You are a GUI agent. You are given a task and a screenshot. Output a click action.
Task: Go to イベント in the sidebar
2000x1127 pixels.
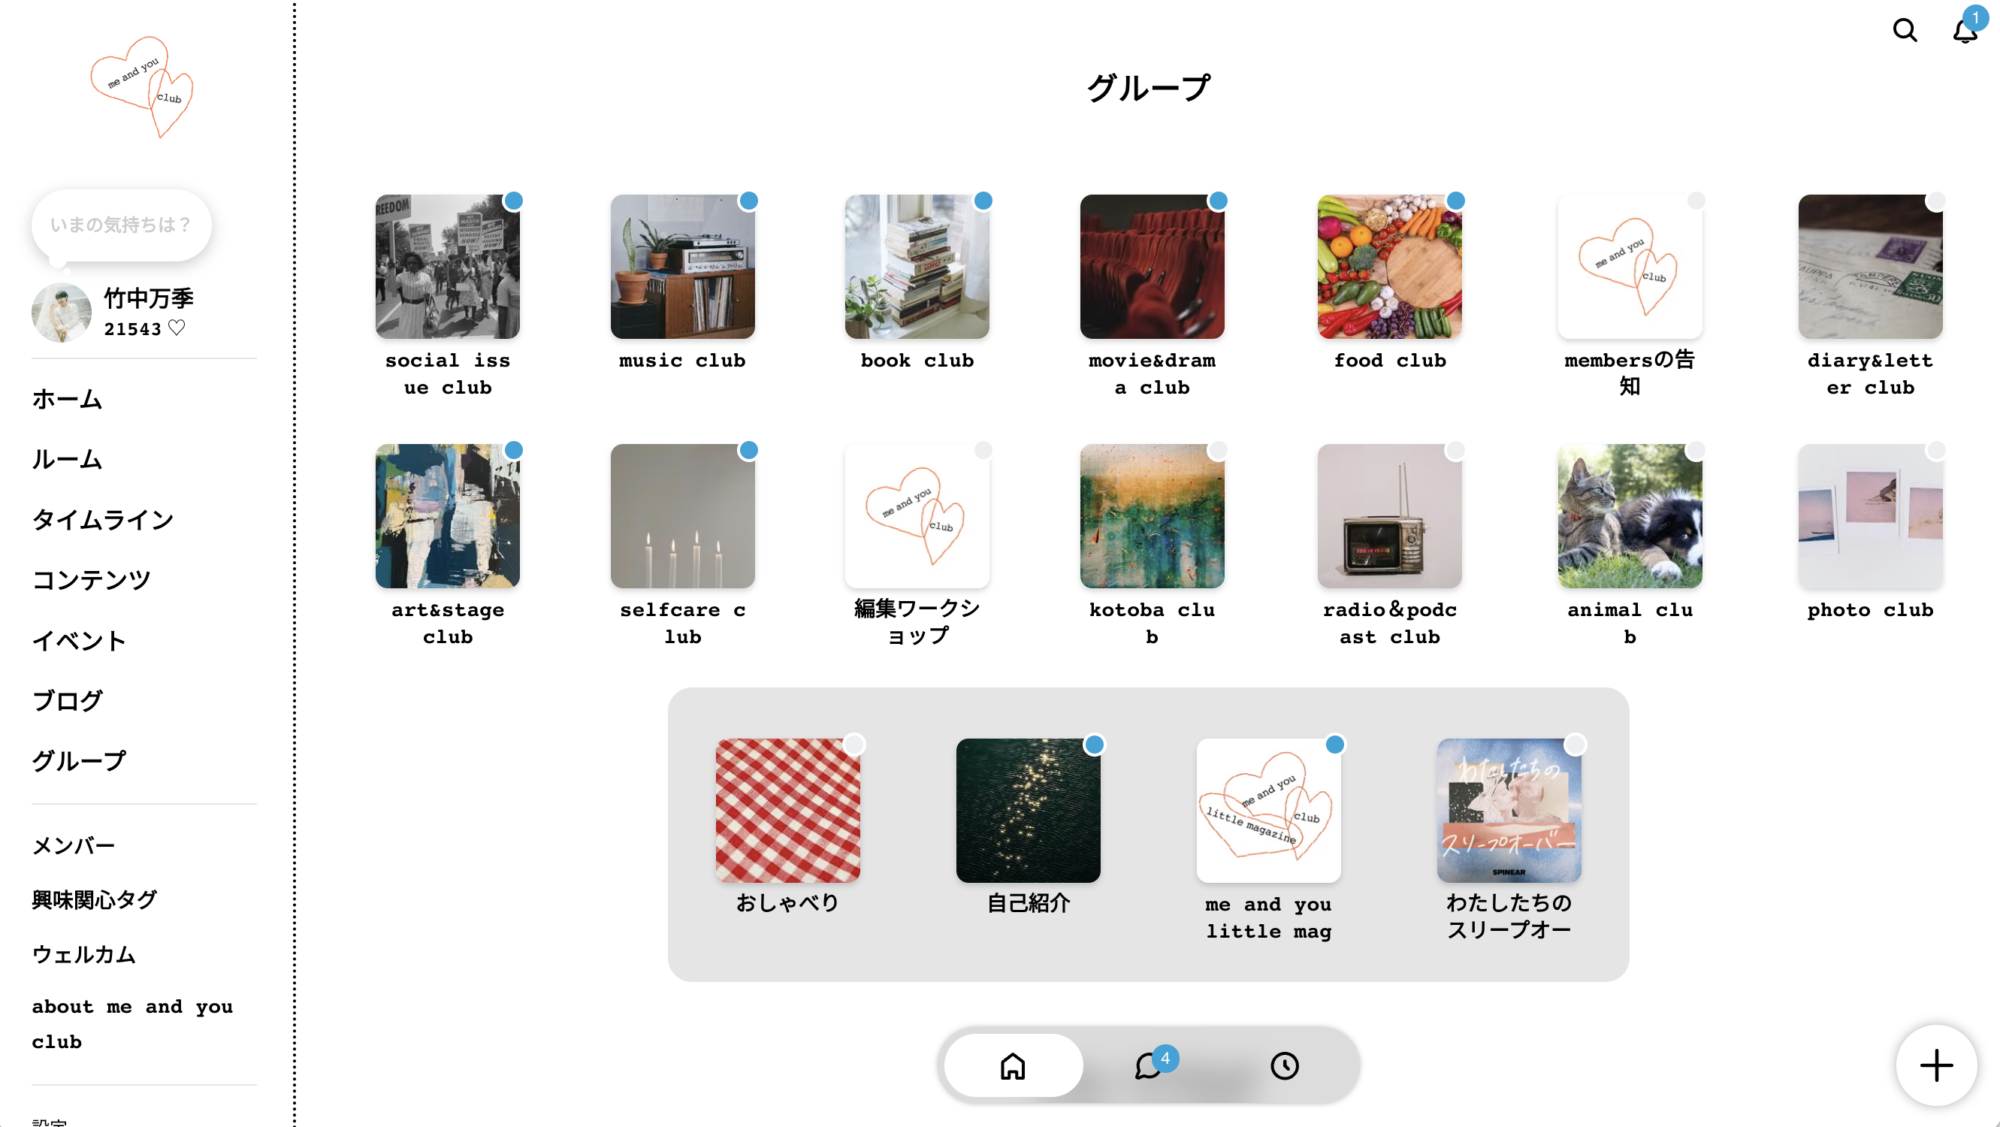(x=78, y=640)
